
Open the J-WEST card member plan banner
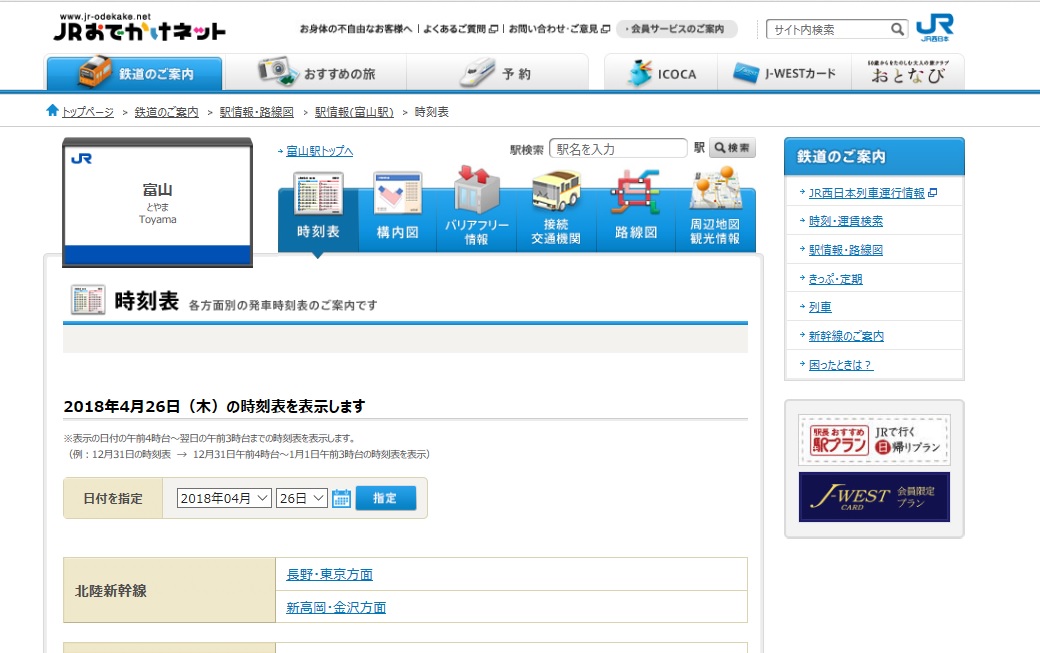[874, 497]
